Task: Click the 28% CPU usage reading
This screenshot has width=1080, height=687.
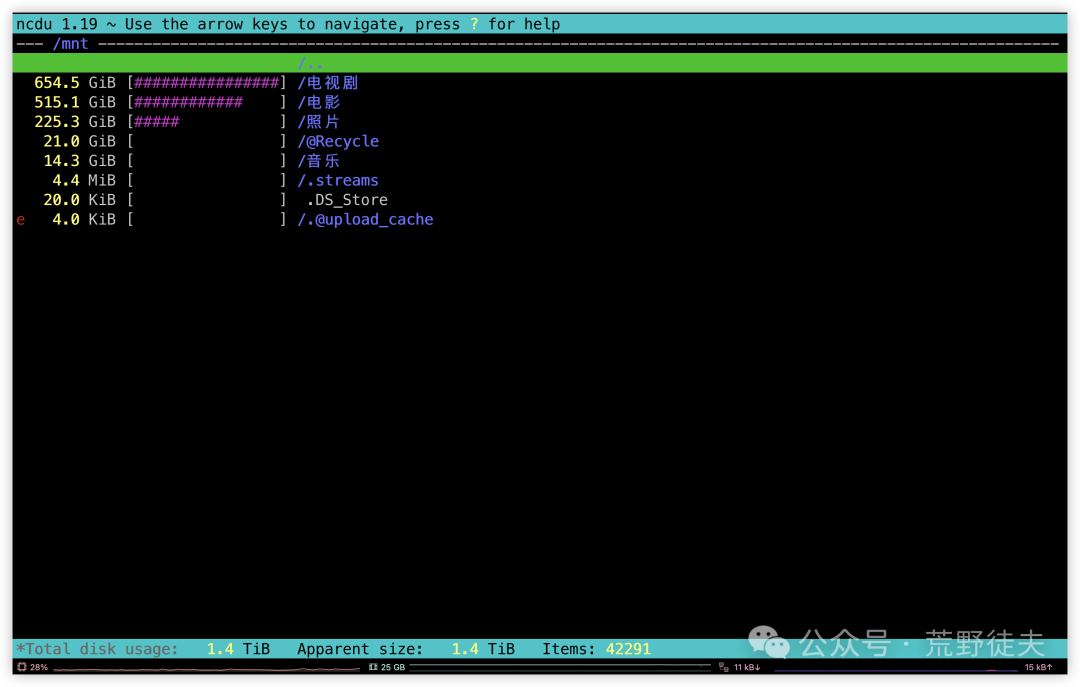Action: (39, 667)
